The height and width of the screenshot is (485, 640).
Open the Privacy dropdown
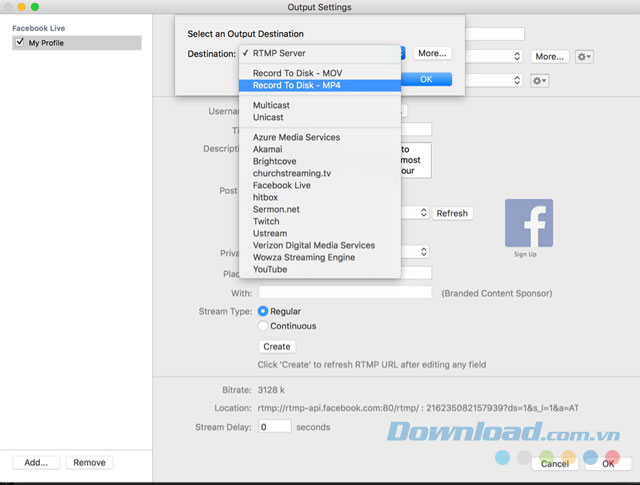click(415, 252)
